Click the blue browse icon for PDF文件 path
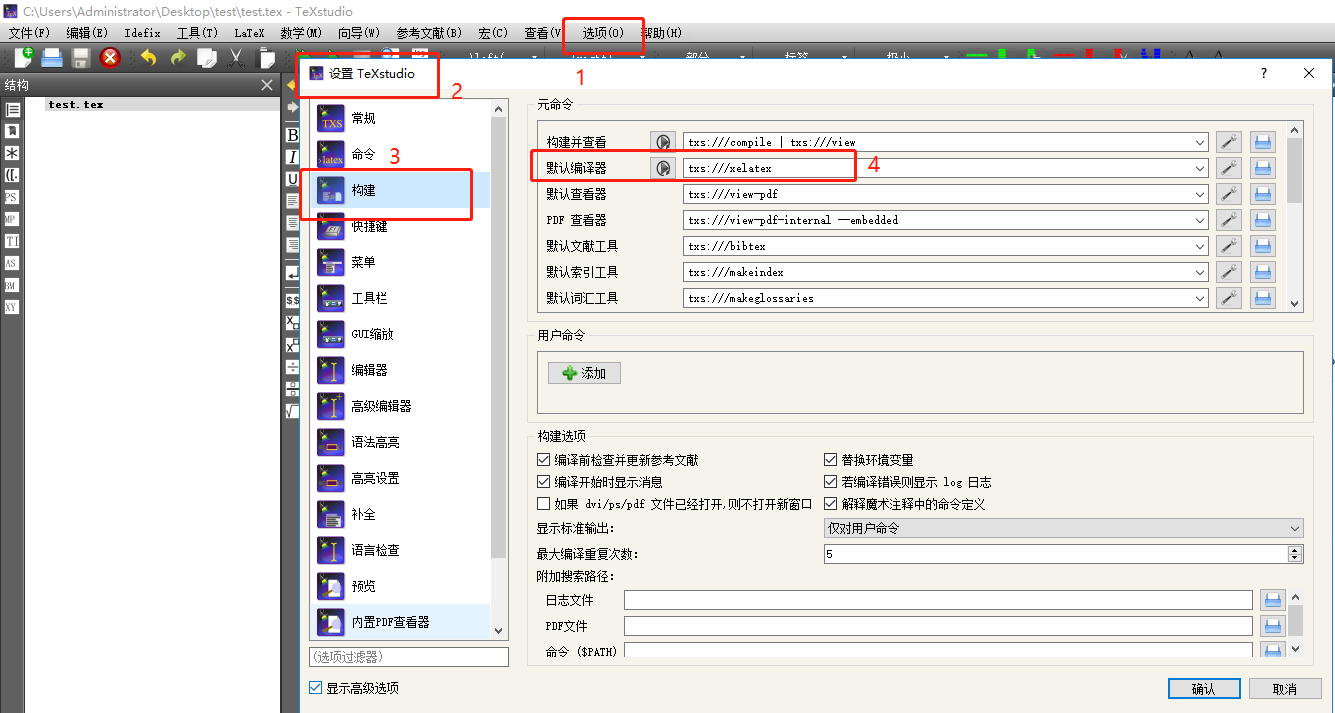This screenshot has height=713, width=1335. point(1272,626)
